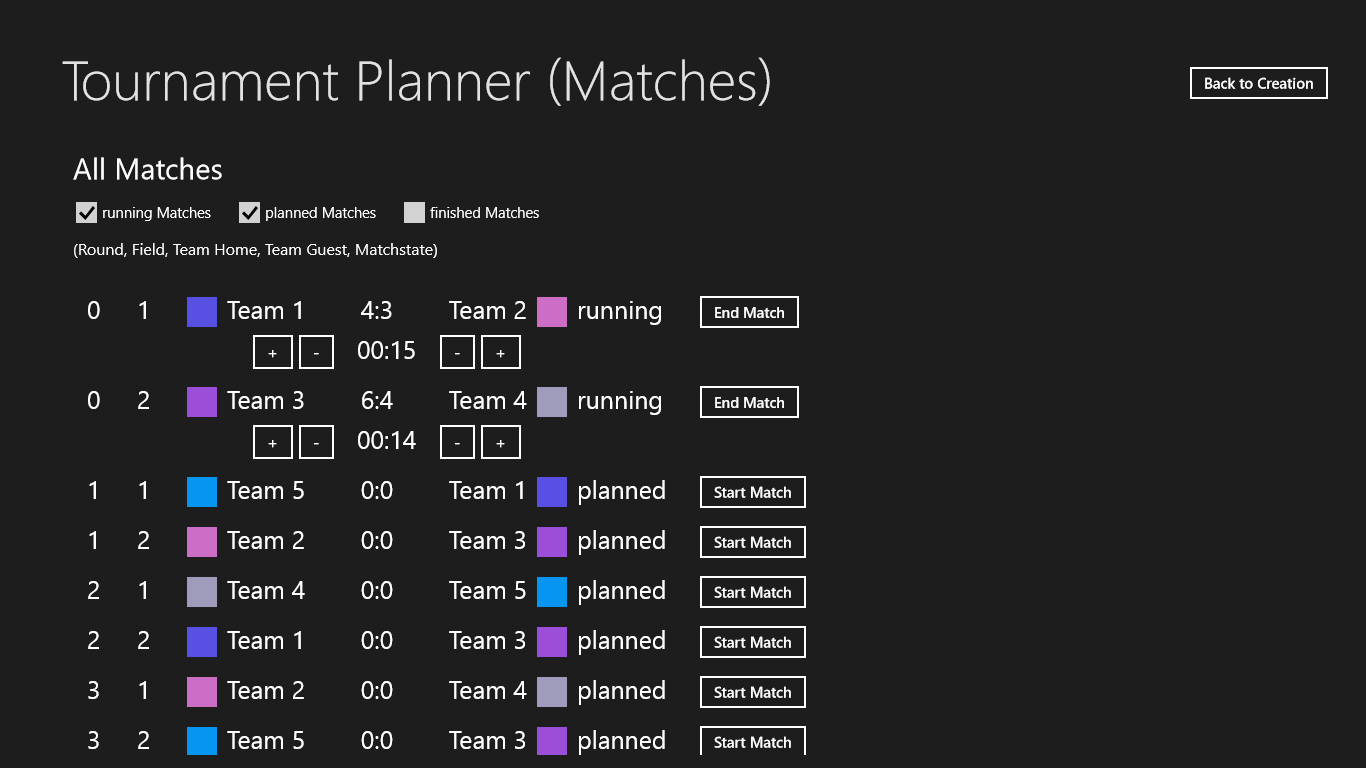Viewport: 1366px width, 768px height.
Task: Start the Team 5 vs Team 1 match
Action: 752,493
